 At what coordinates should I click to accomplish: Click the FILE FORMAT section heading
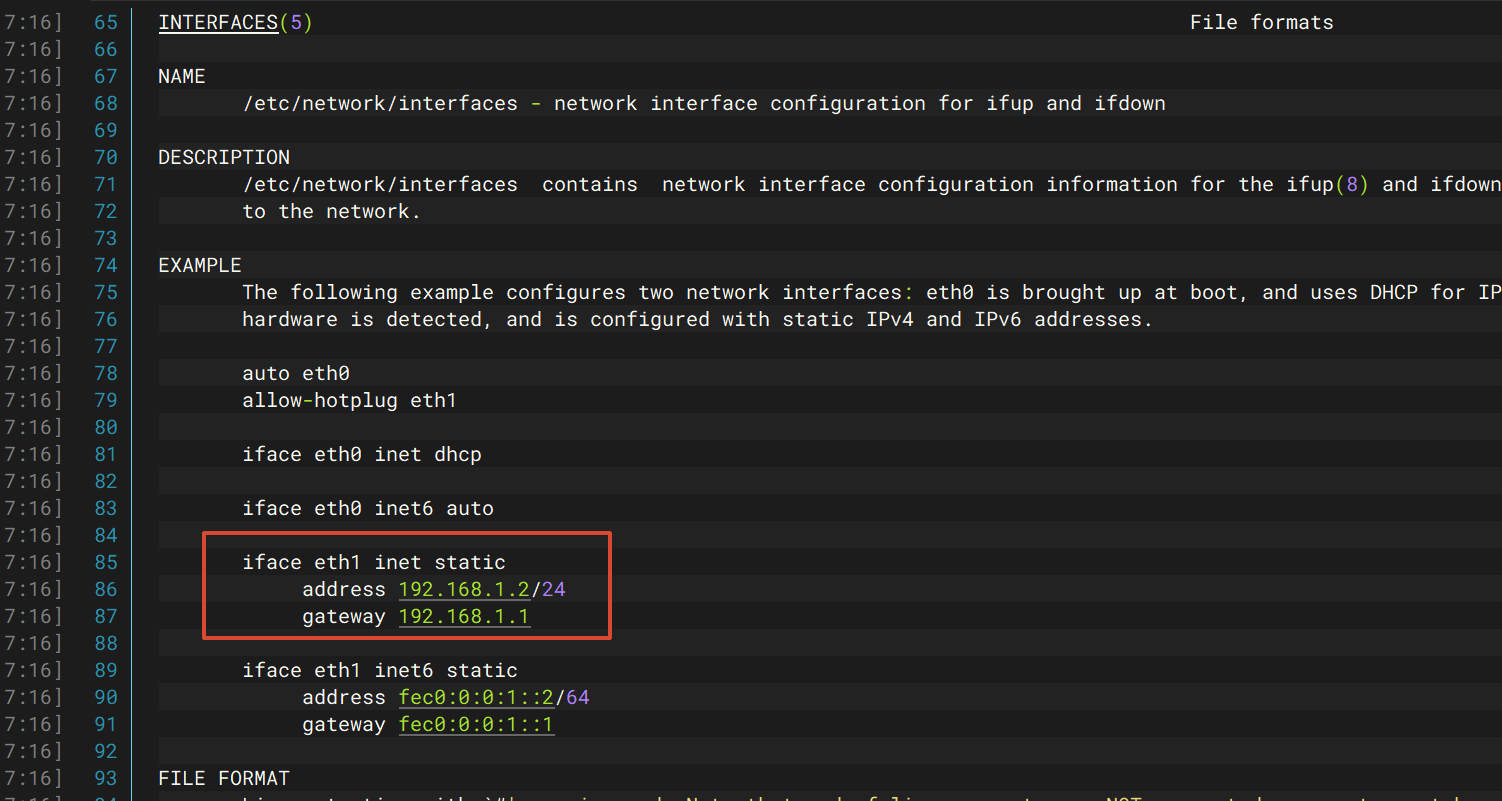[224, 778]
